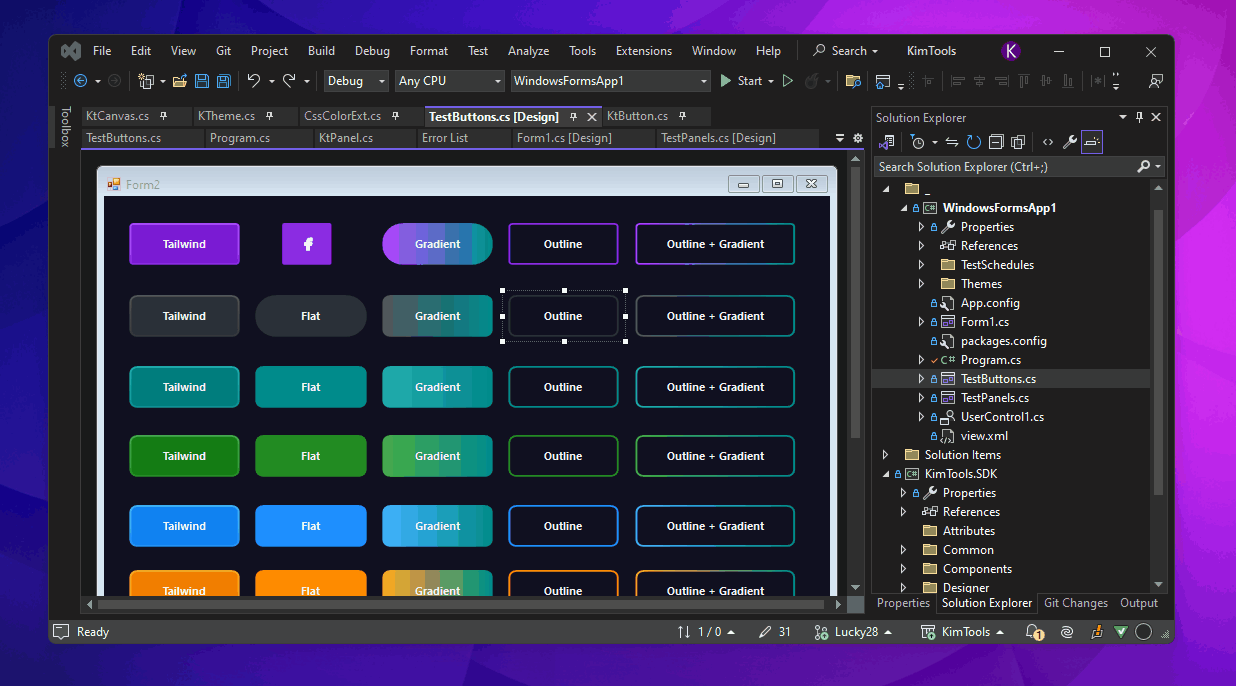Open the Debug configuration dropdown
The image size is (1236, 686).
click(356, 81)
